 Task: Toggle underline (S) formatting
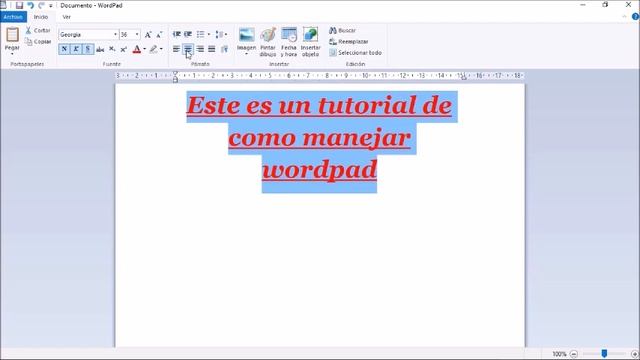point(88,49)
